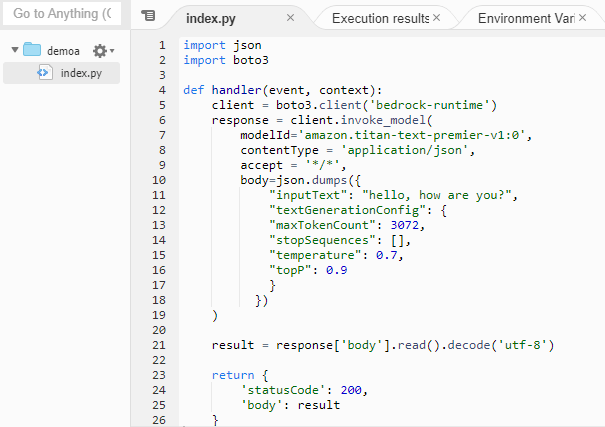
Task: Close the Environment Variables tab
Action: [x=583, y=18]
